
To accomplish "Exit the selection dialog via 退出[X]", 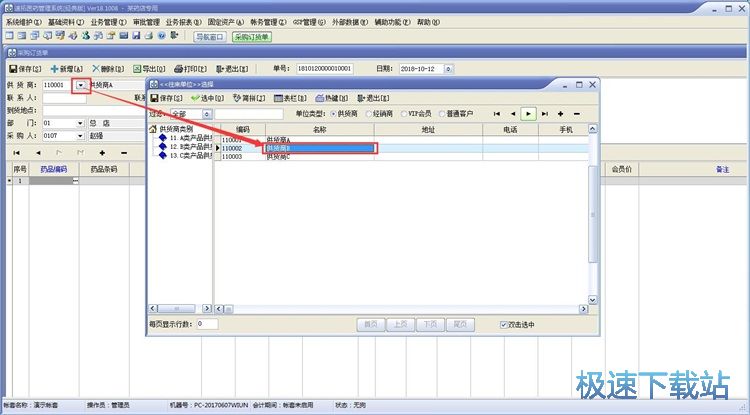I will [x=373, y=98].
